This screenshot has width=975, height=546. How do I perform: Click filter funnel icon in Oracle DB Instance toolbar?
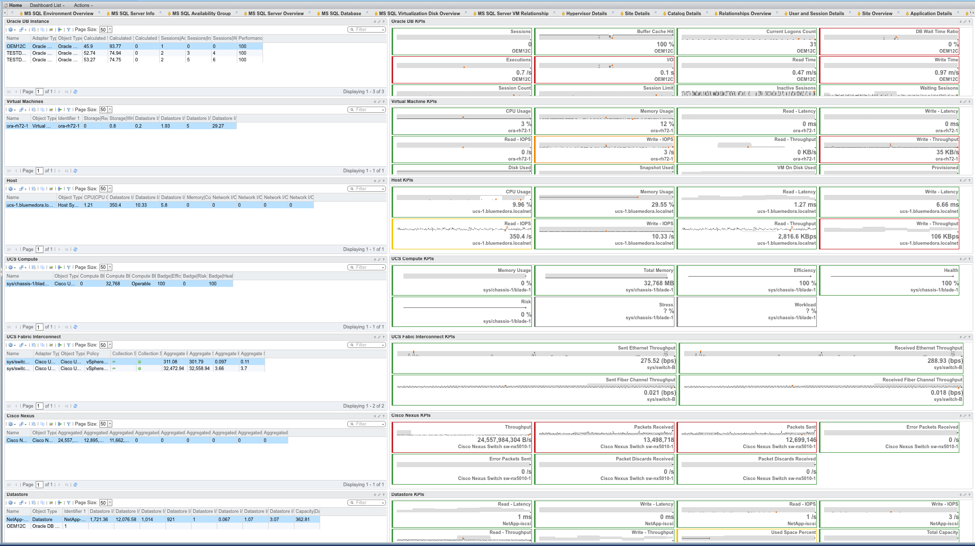point(69,30)
